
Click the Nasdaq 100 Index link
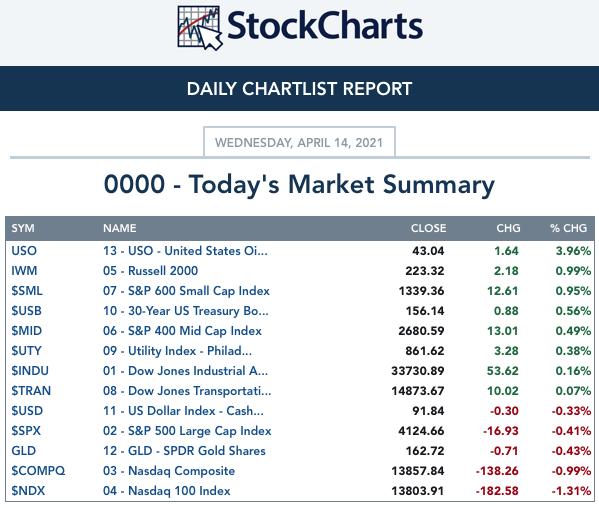(167, 491)
